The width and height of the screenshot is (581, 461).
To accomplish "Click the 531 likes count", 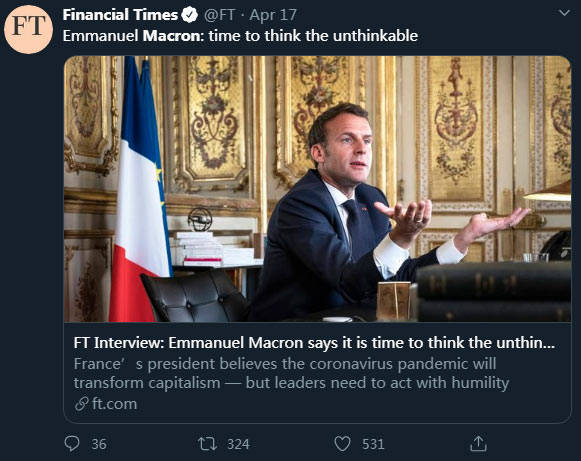I will [373, 444].
